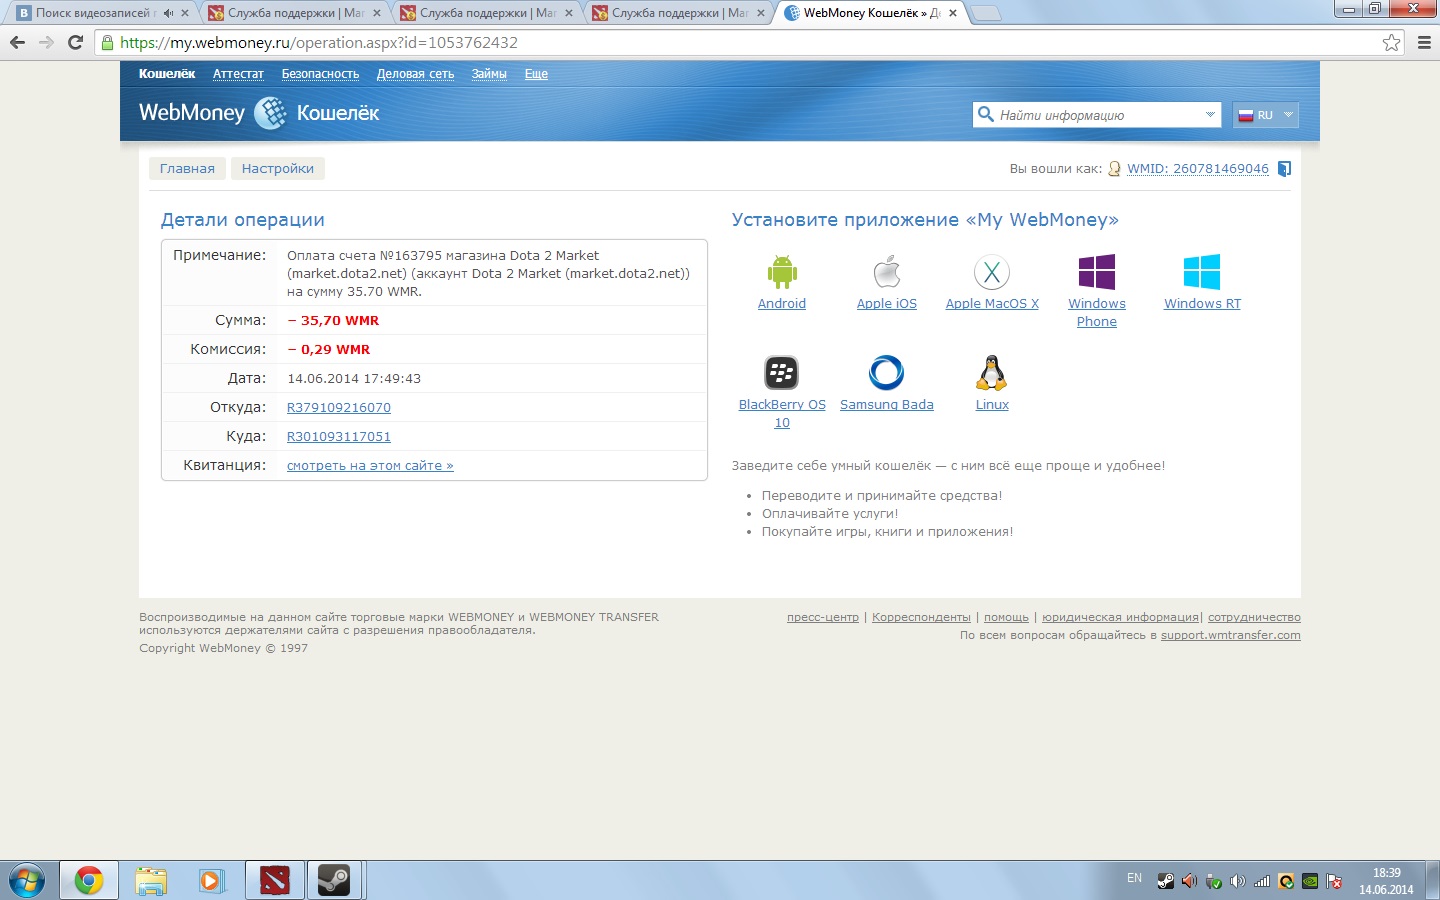1440x900 pixels.
Task: Open the сотрудничество footer link
Action: pyautogui.click(x=1254, y=617)
